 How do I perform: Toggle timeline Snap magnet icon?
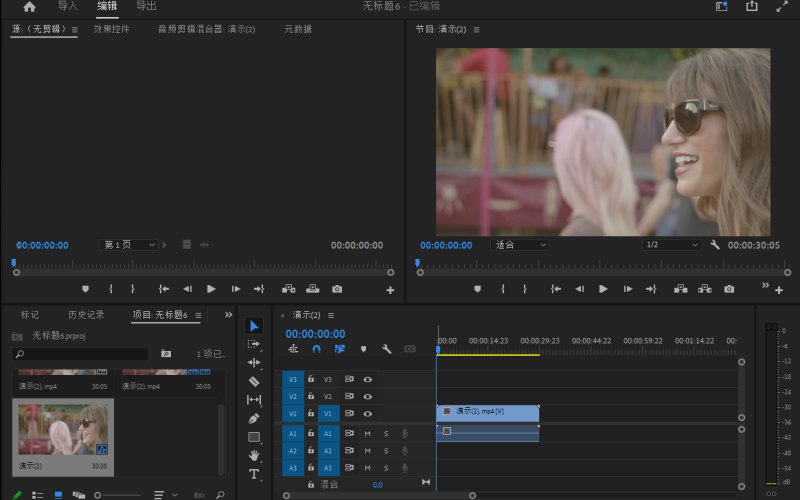(316, 349)
